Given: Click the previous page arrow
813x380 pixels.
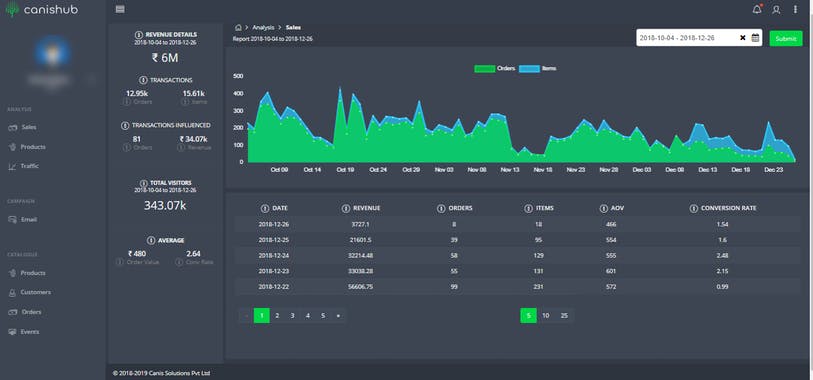Looking at the screenshot, I should coord(246,315).
